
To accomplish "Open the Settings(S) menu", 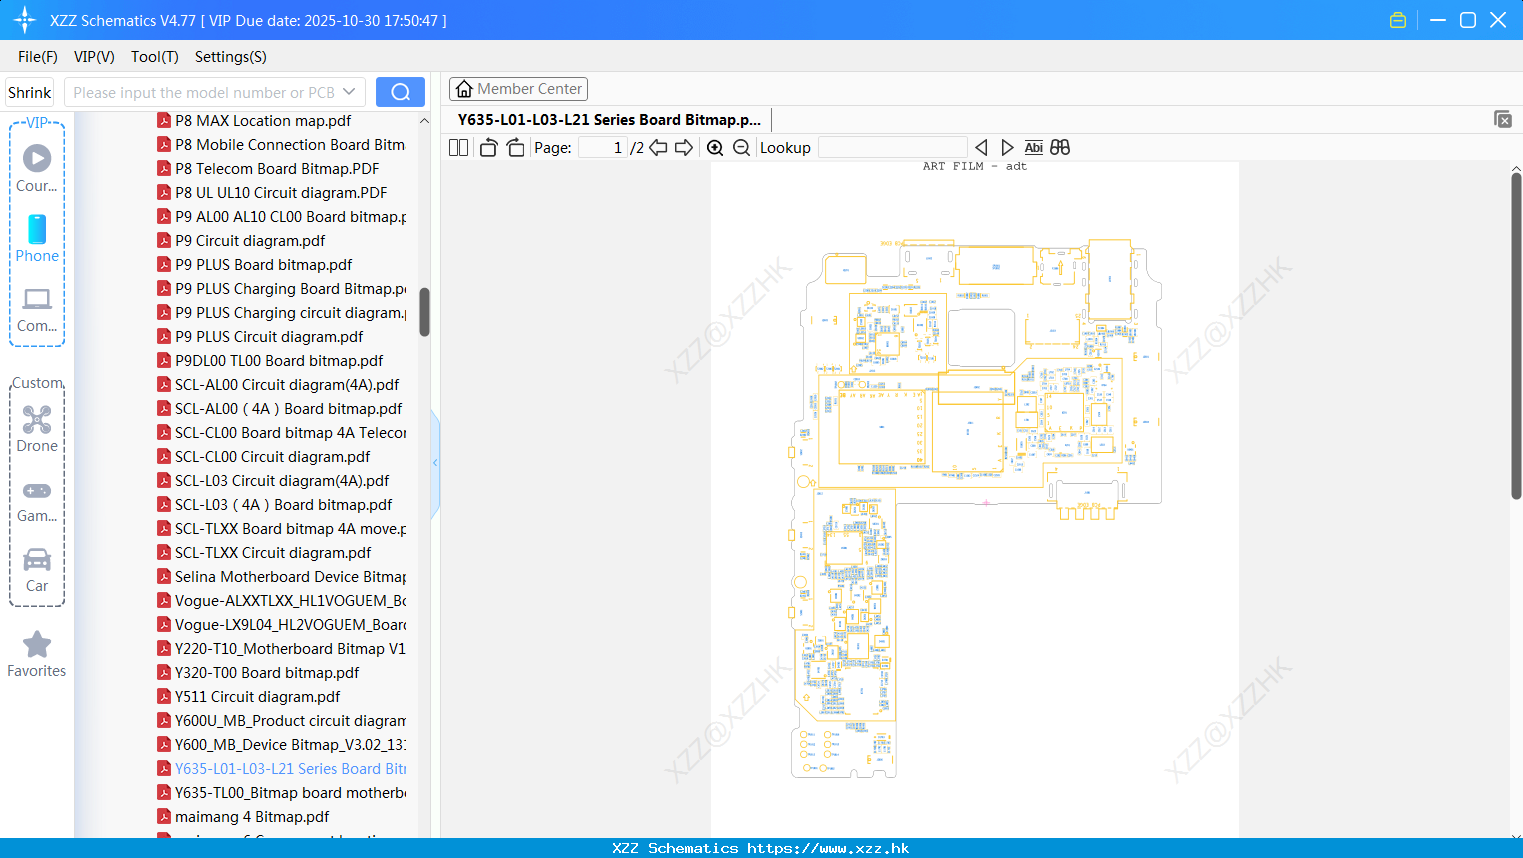I will [x=231, y=57].
